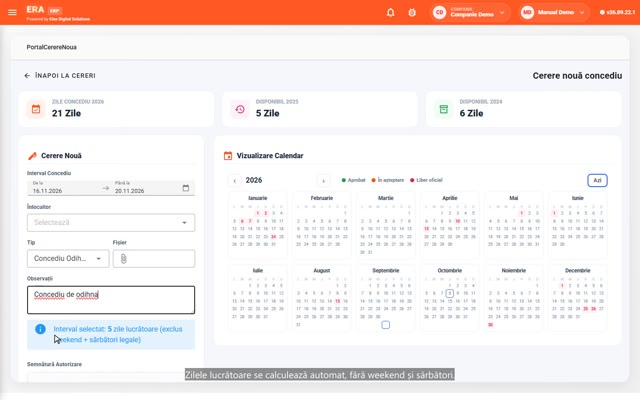
Task: Open the Manual Demo user menu
Action: [x=554, y=12]
